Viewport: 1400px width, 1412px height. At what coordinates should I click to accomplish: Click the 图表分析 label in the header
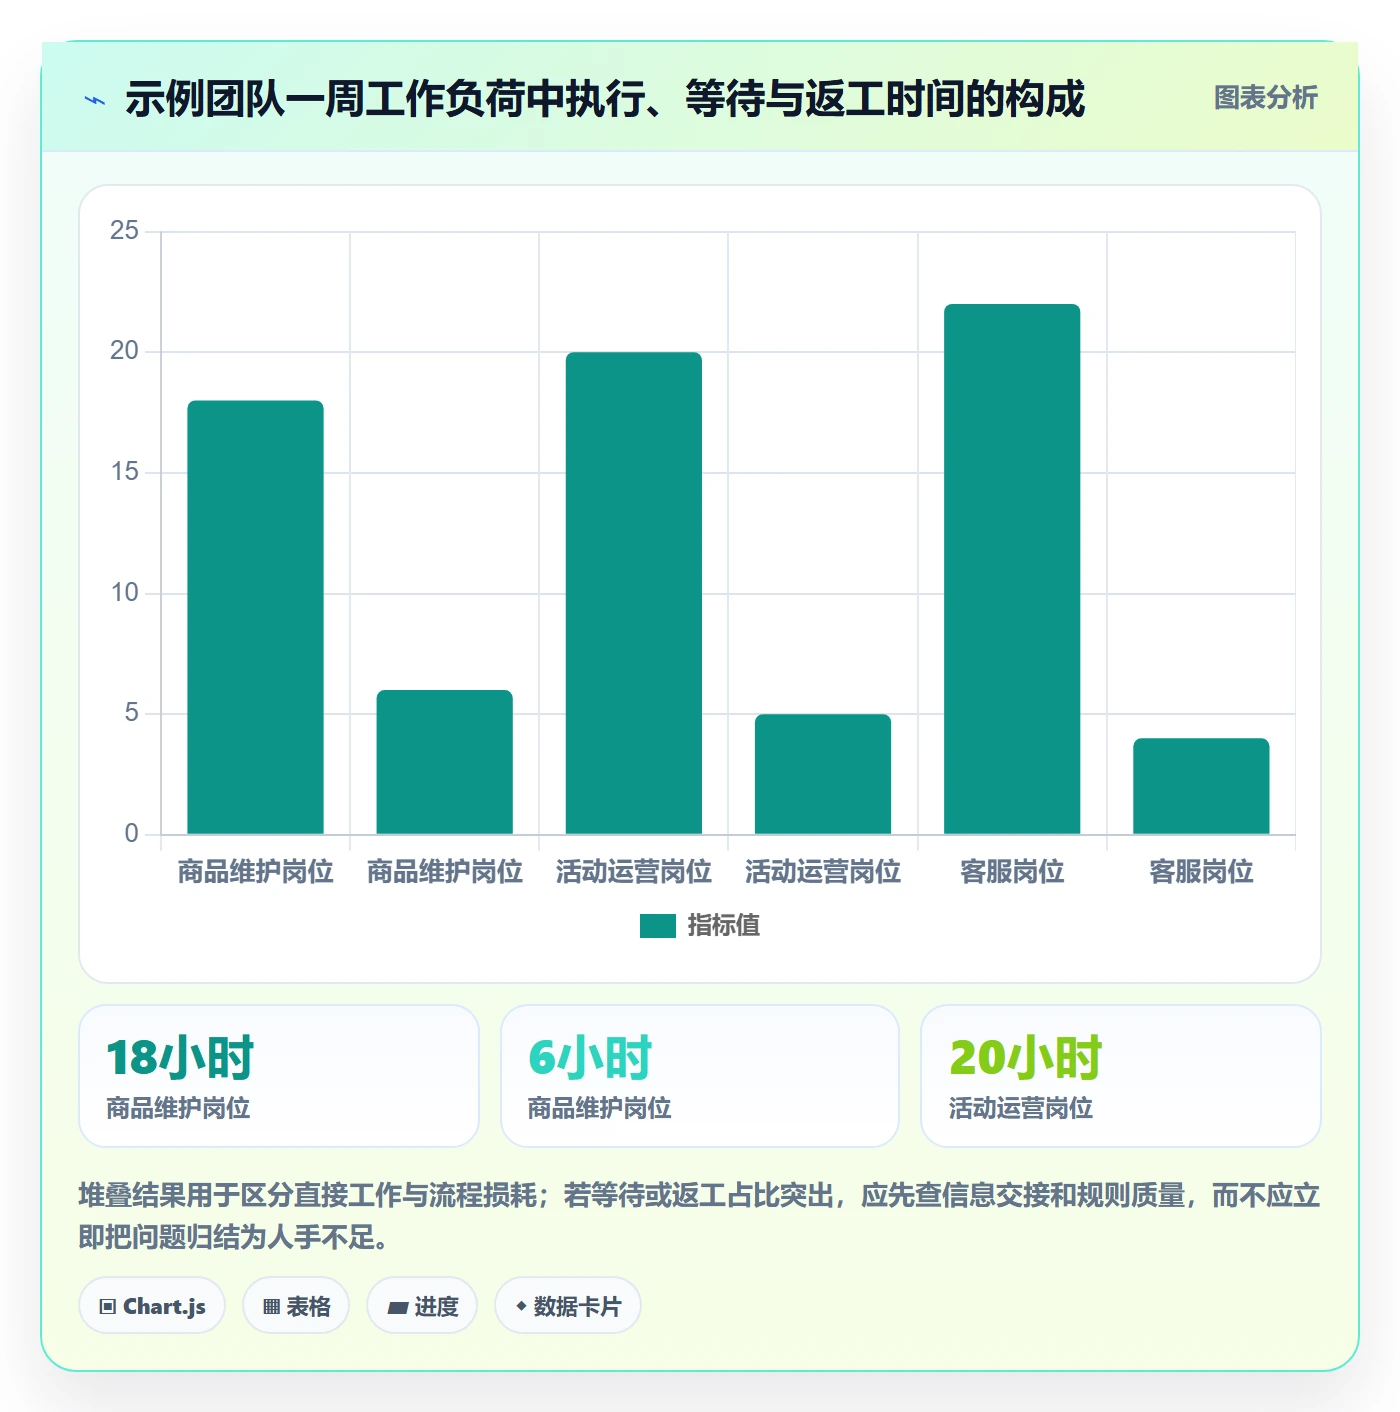tap(1265, 98)
